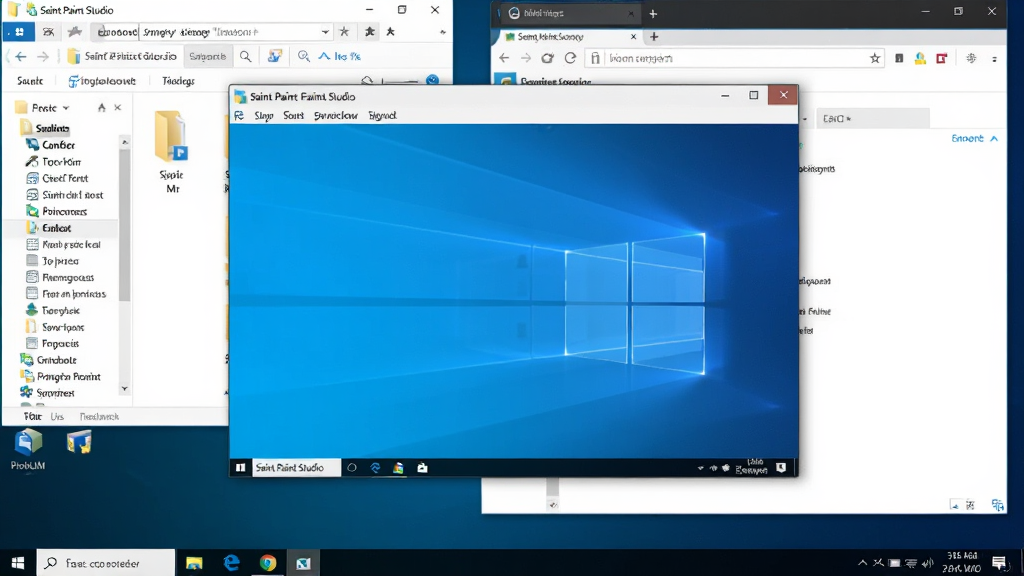Click the icon left of the Slap menu
Image resolution: width=1024 pixels, height=576 pixels.
(239, 116)
